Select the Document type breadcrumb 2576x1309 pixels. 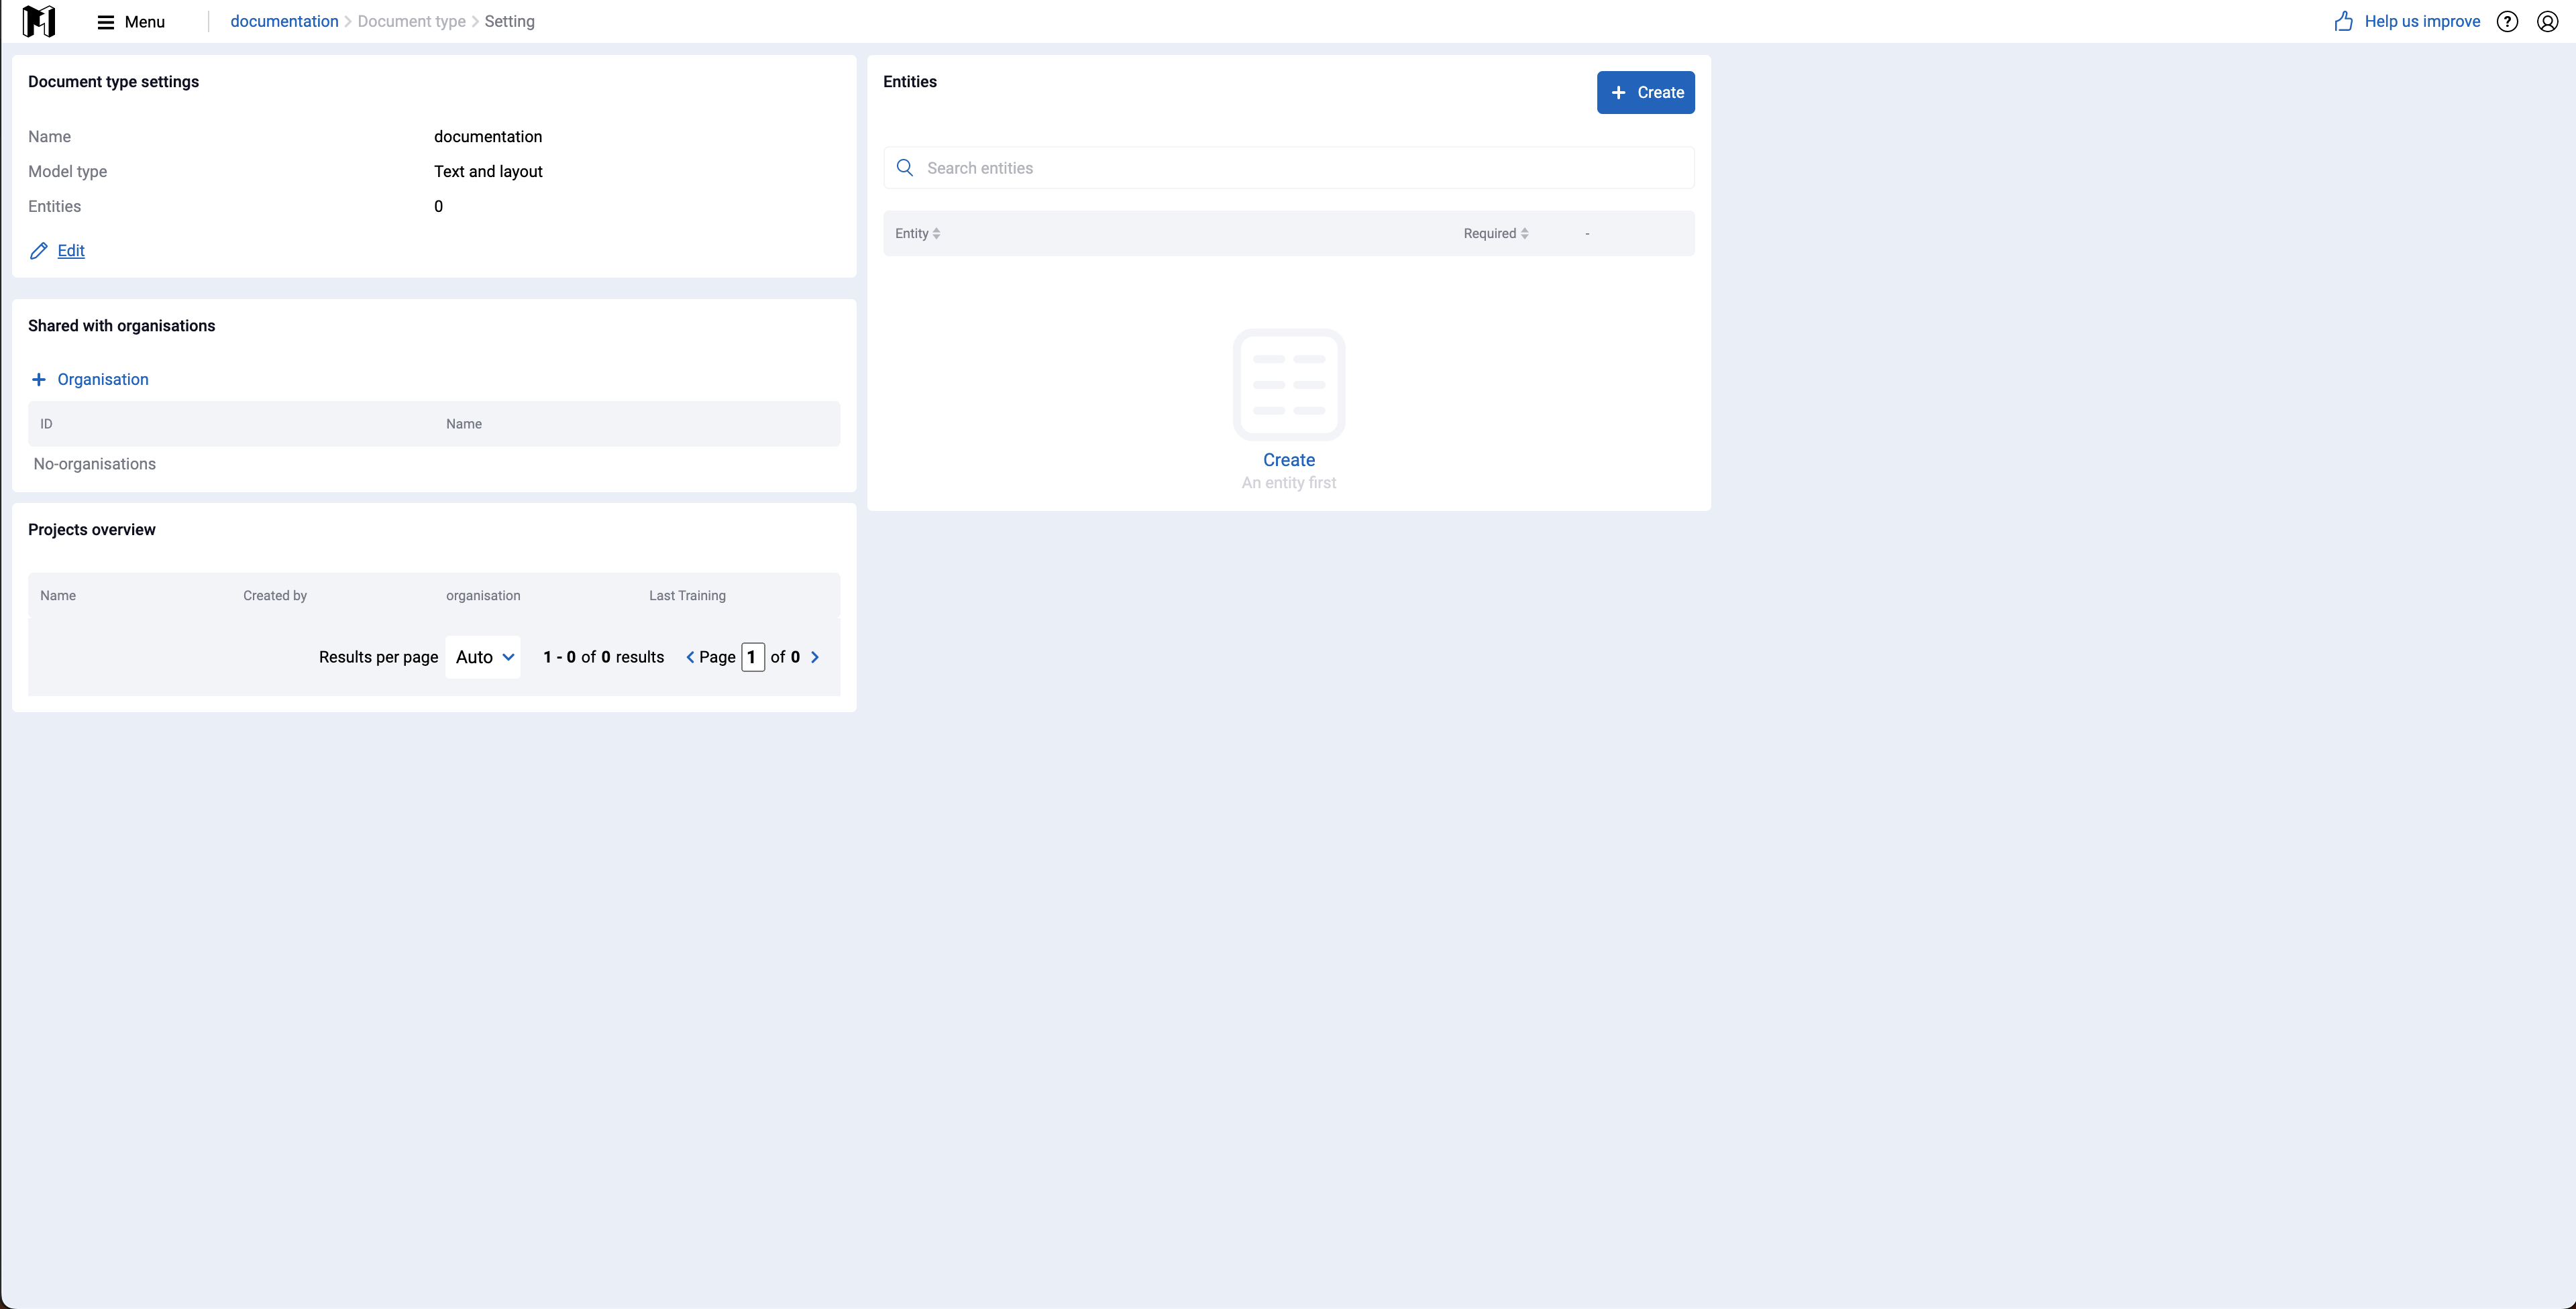(411, 21)
